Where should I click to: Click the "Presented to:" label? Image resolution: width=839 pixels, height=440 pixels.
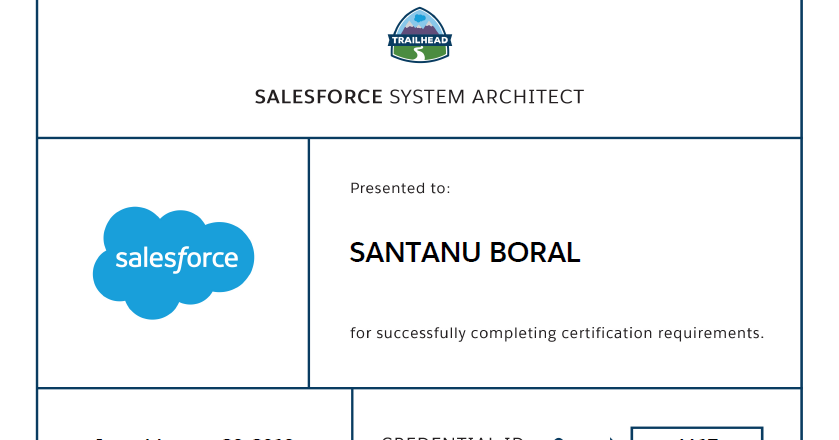click(x=400, y=188)
